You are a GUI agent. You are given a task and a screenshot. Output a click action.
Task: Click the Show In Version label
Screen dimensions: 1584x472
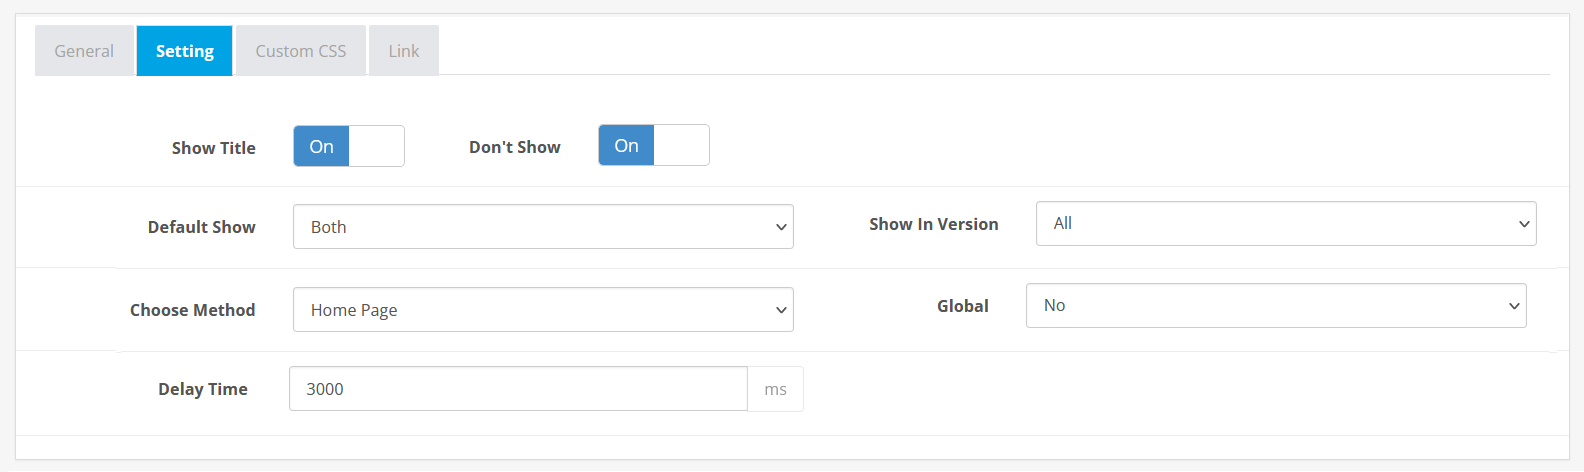[x=933, y=224]
